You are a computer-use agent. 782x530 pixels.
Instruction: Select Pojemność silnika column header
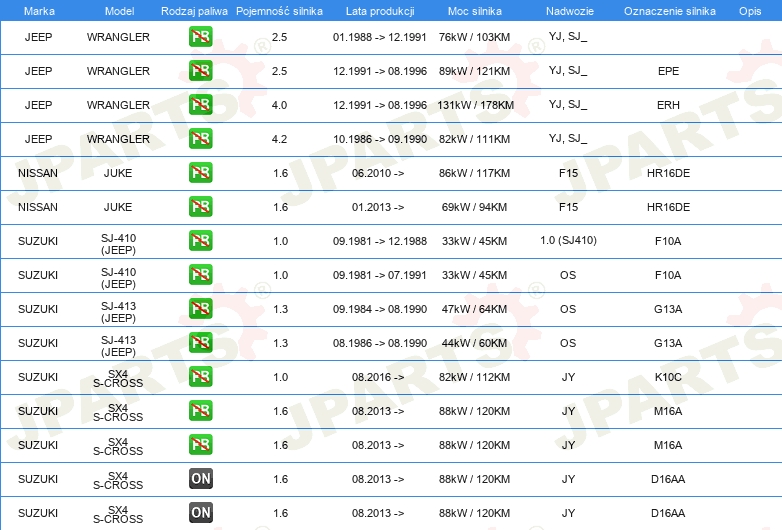tap(279, 11)
